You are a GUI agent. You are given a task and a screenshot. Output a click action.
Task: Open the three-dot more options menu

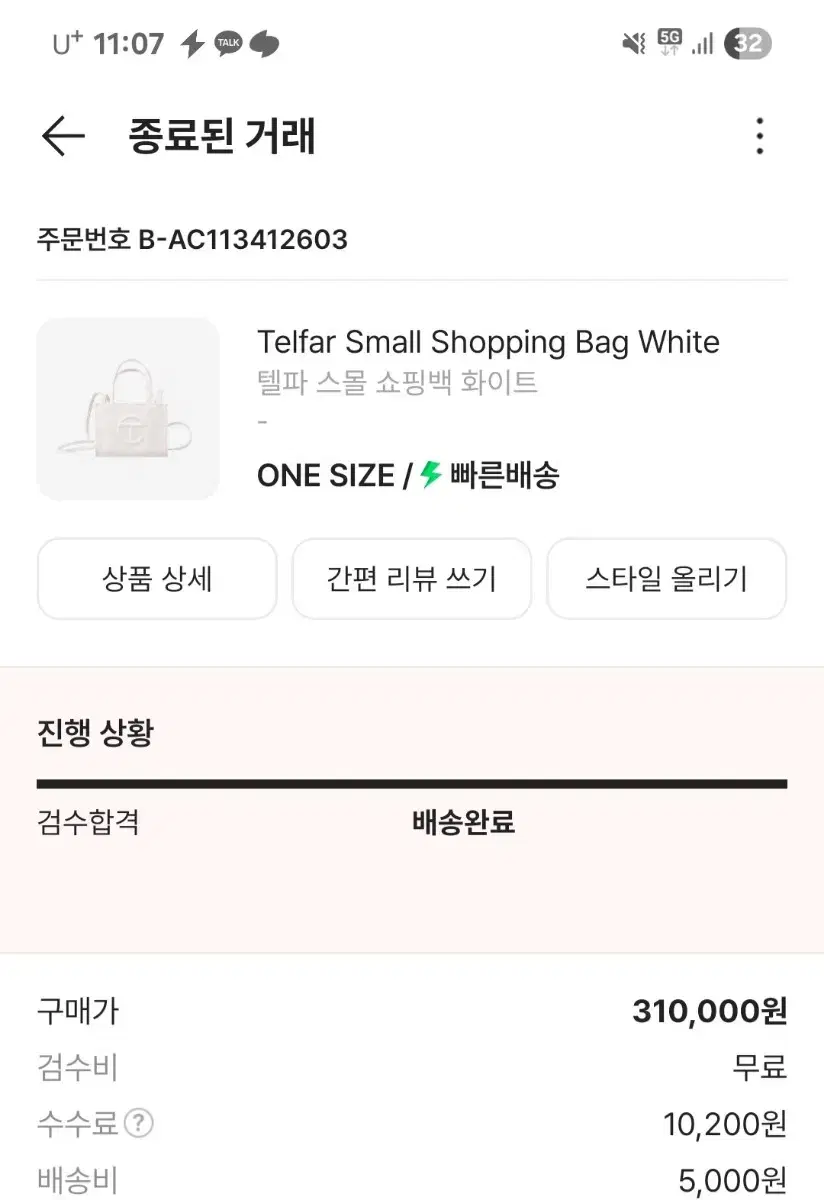pos(760,136)
